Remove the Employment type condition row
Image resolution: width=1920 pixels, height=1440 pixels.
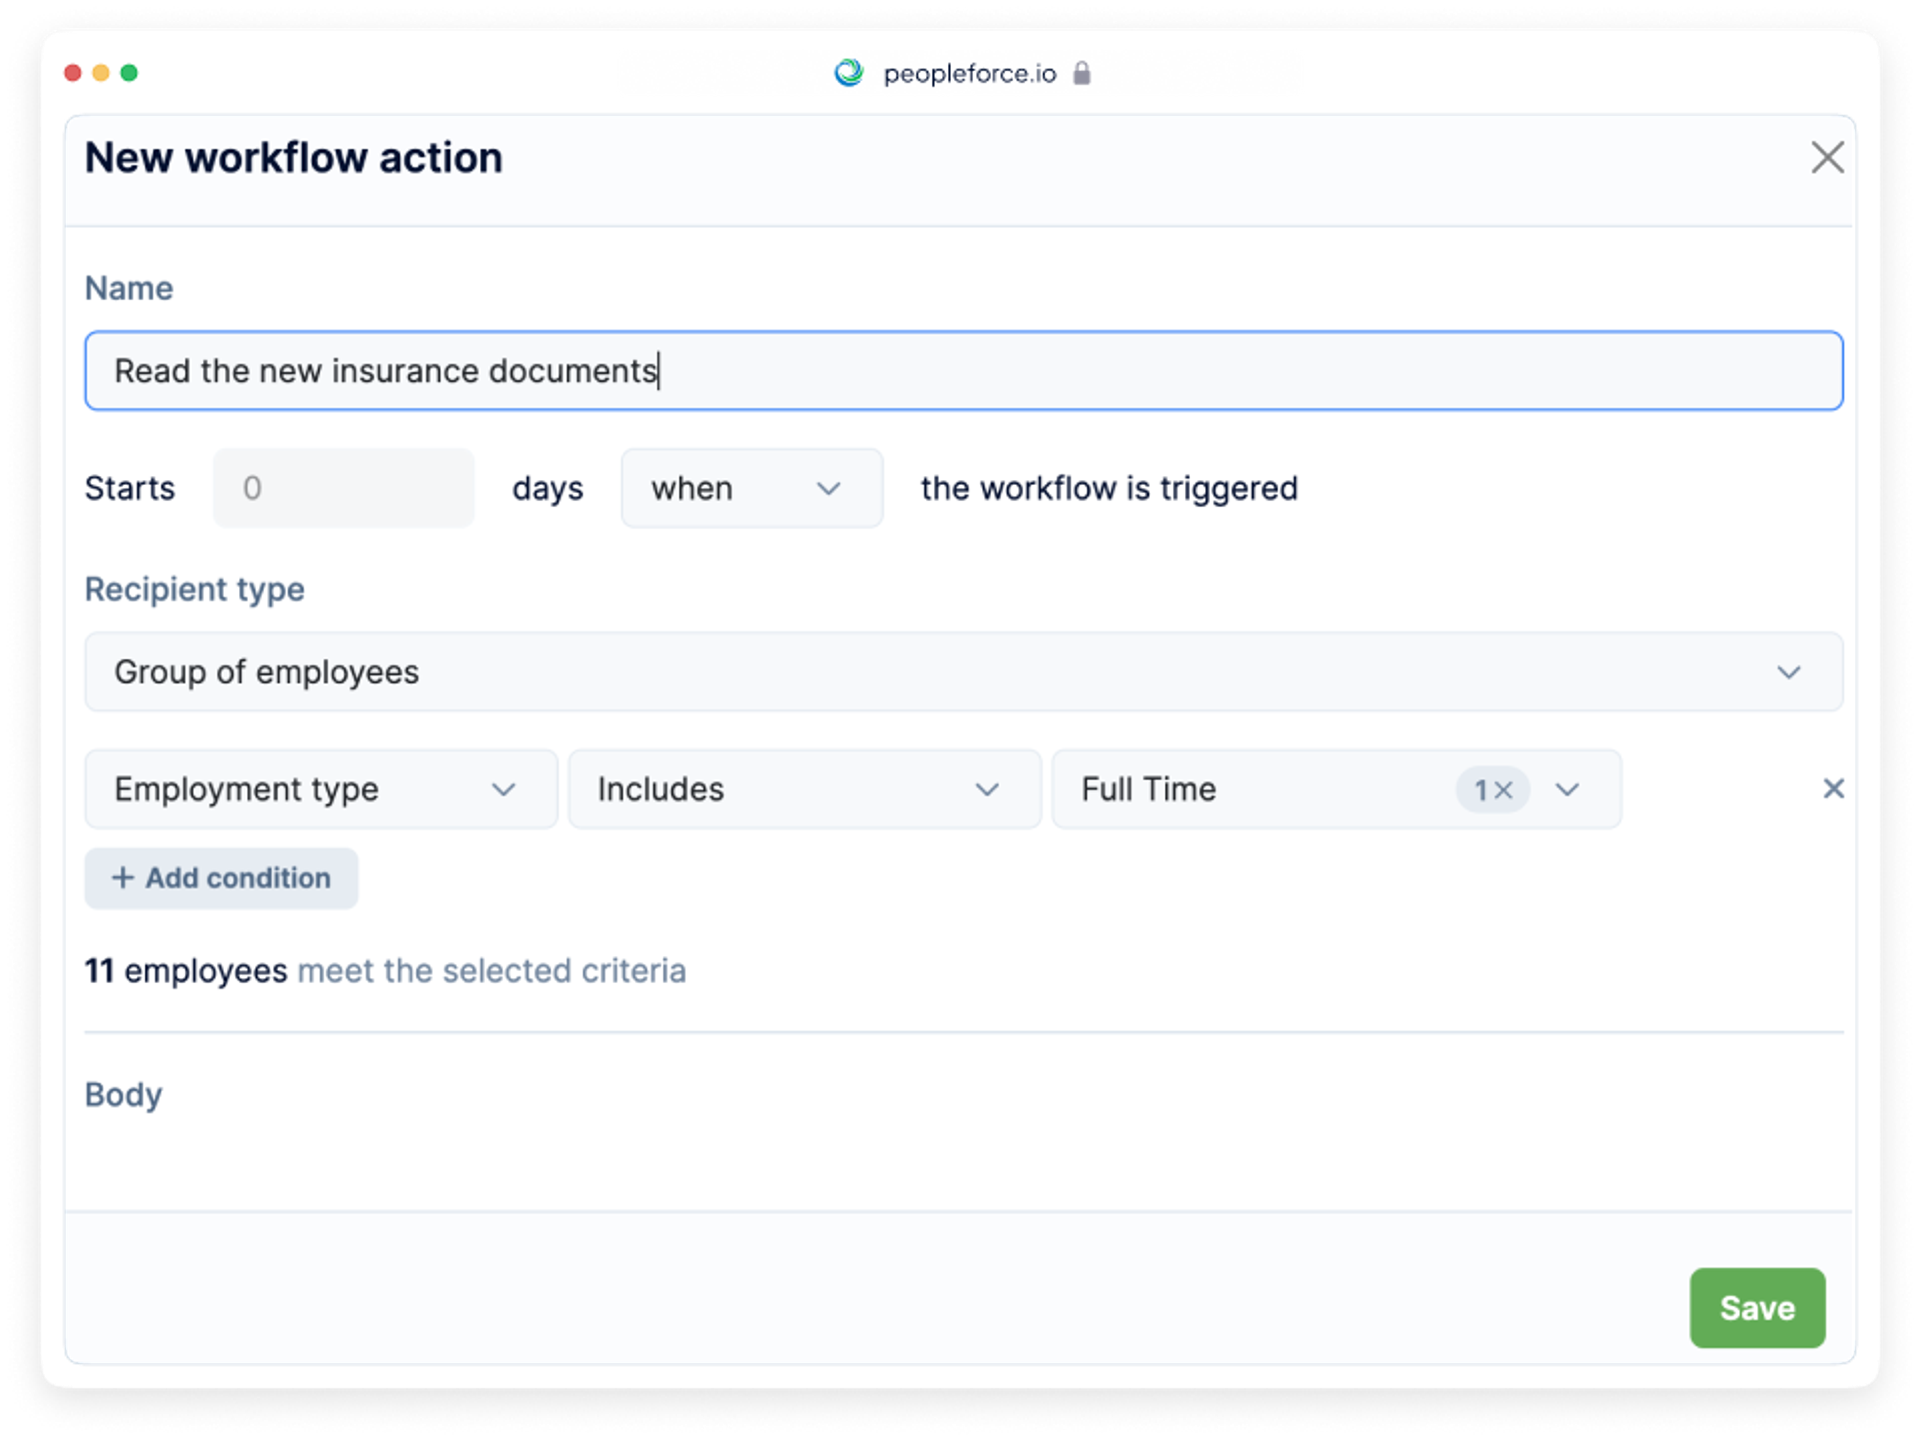[x=1833, y=789]
